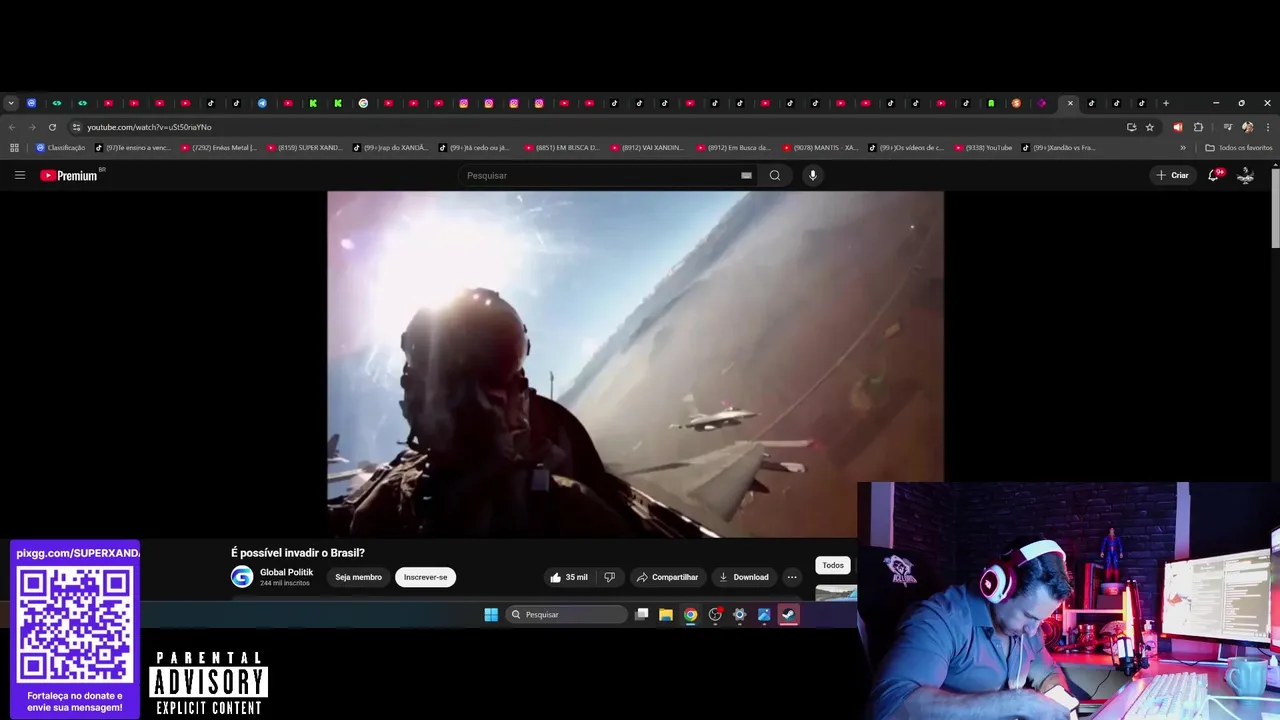Open the gear settings app on taskbar
Image resolution: width=1280 pixels, height=720 pixels.
tap(740, 615)
